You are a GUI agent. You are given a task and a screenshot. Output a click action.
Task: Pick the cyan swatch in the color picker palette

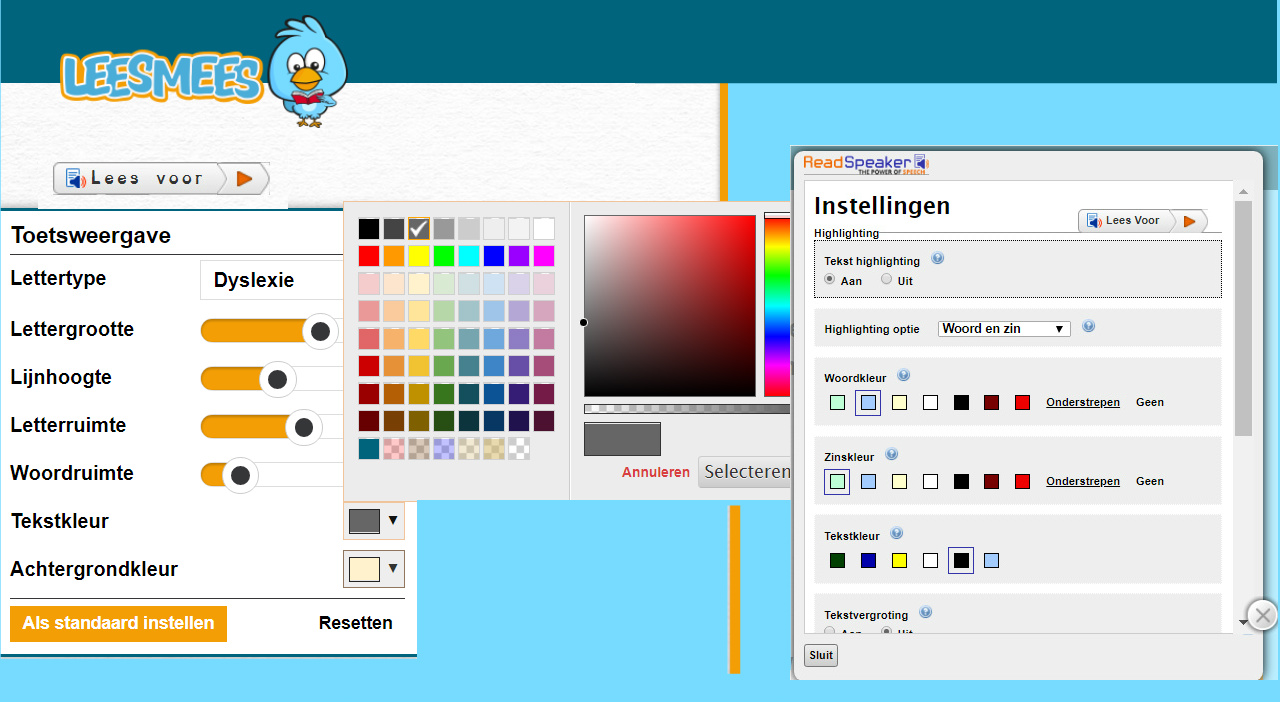tap(469, 256)
